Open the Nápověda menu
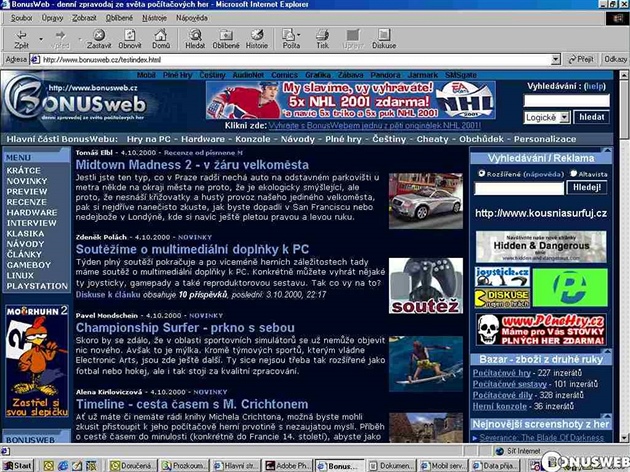Image resolution: width=630 pixels, height=472 pixels. click(192, 18)
